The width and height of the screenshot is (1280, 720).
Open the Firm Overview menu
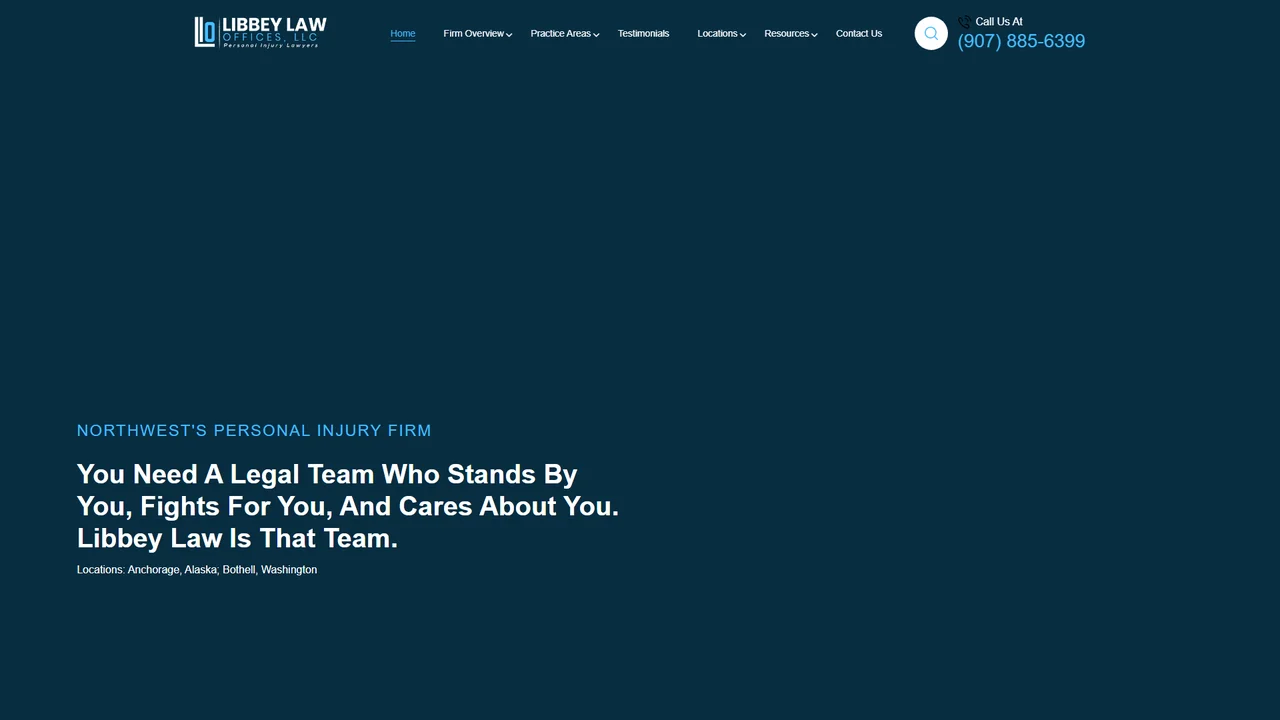coord(474,34)
